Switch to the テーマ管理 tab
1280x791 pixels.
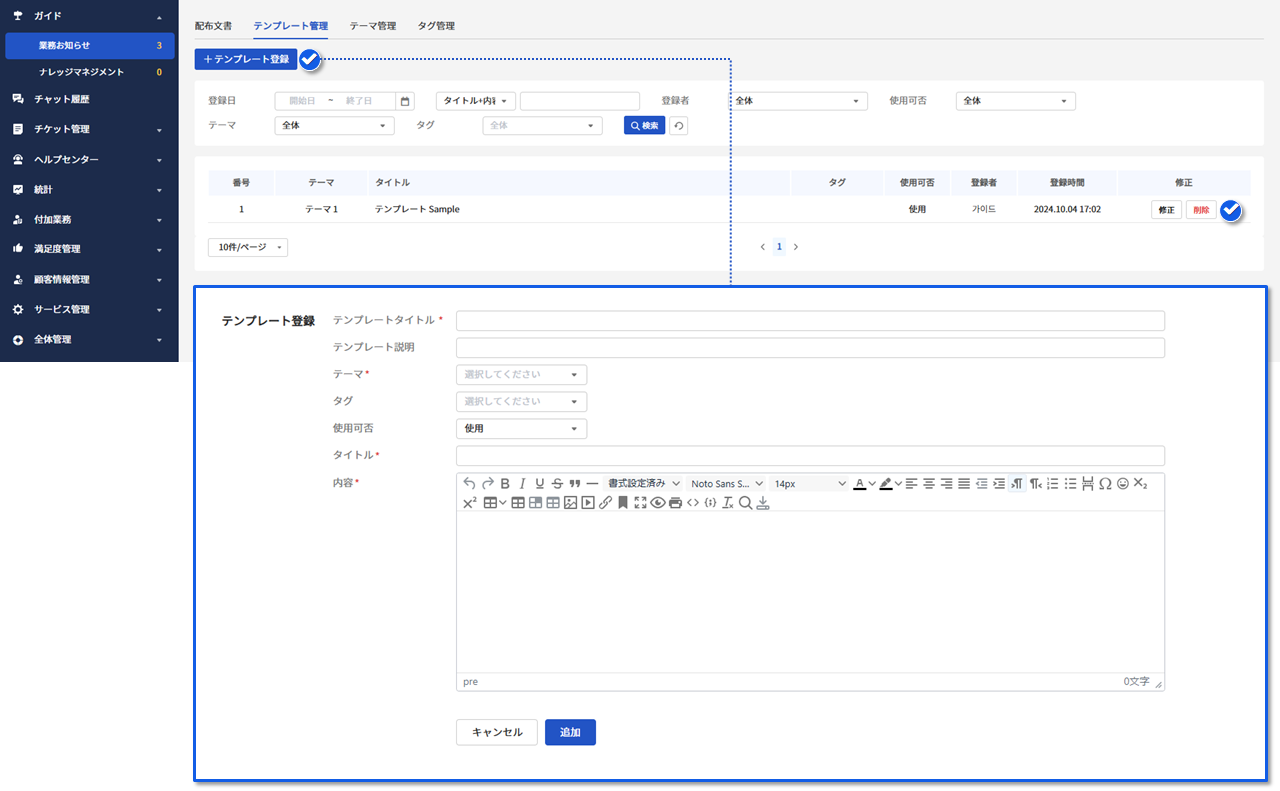372,25
